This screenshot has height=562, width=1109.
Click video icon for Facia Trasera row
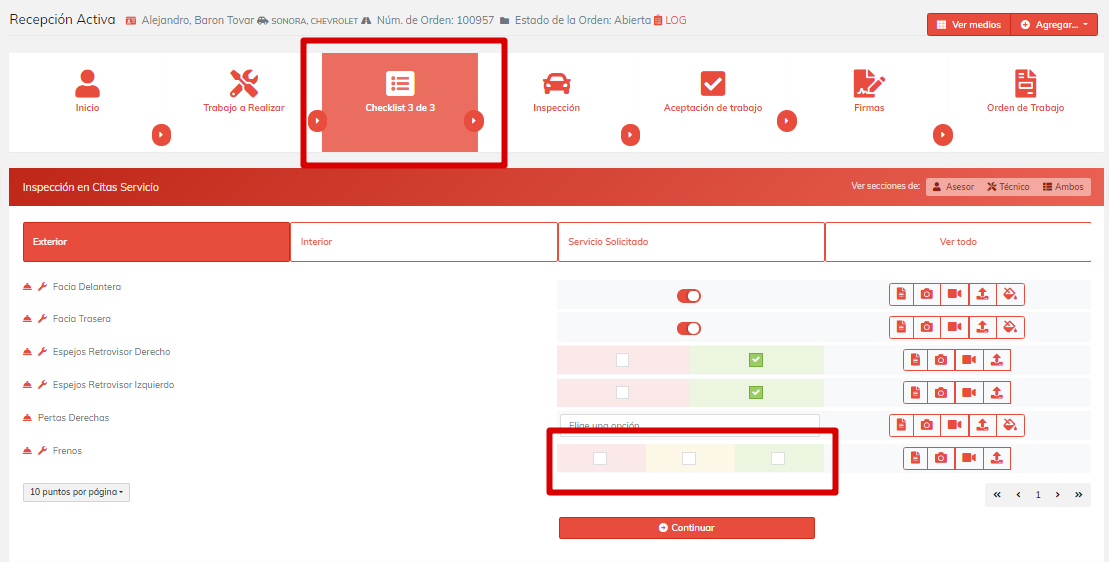955,327
